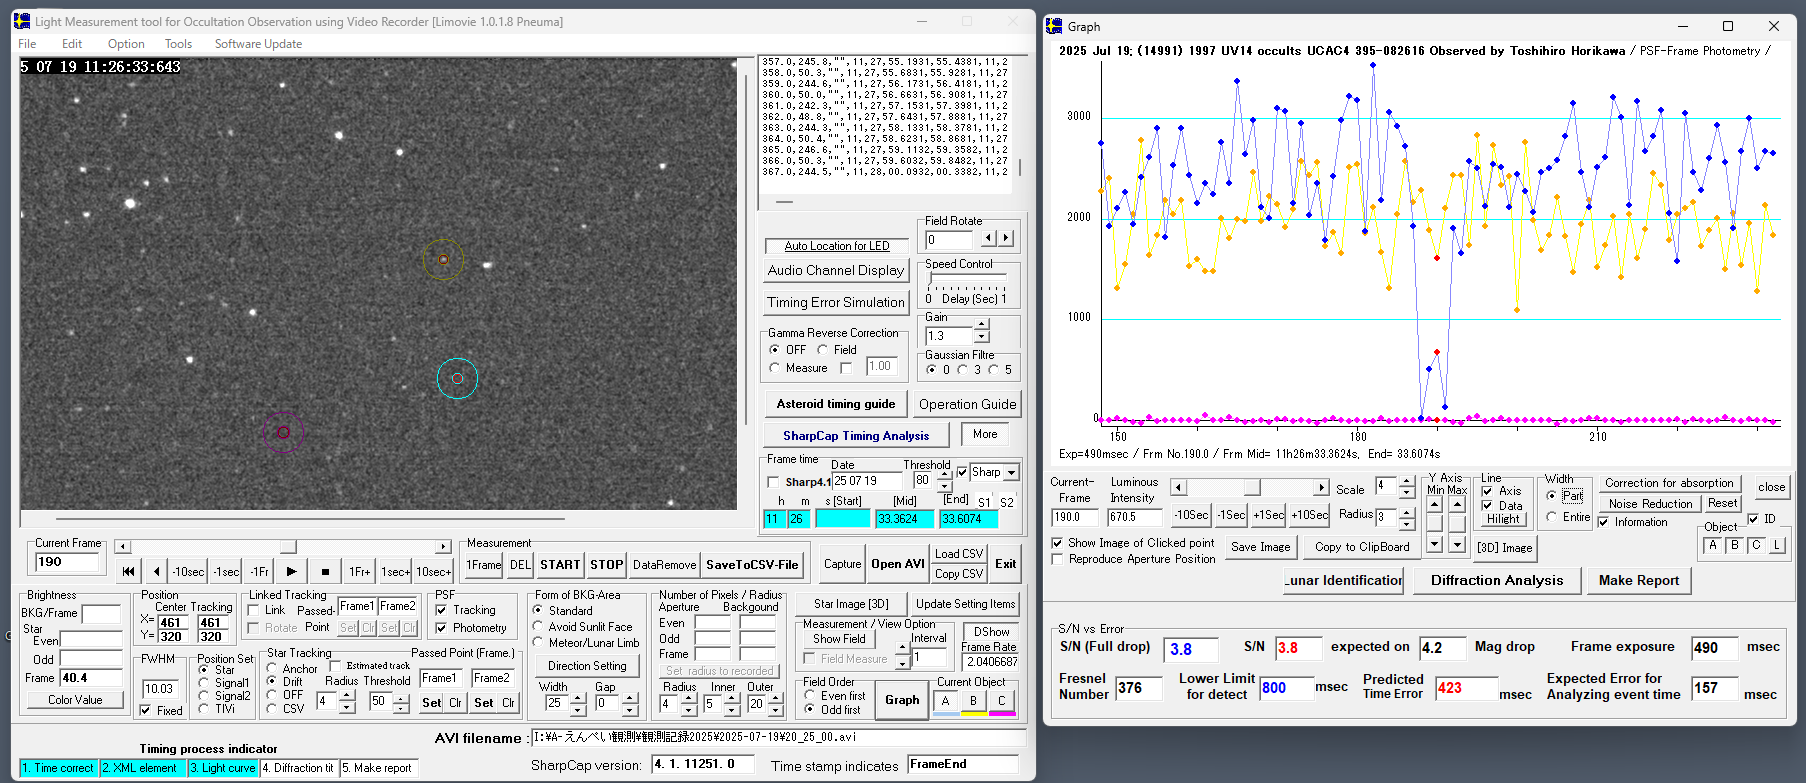
Task: Jump to first frame of the video
Action: (128, 572)
